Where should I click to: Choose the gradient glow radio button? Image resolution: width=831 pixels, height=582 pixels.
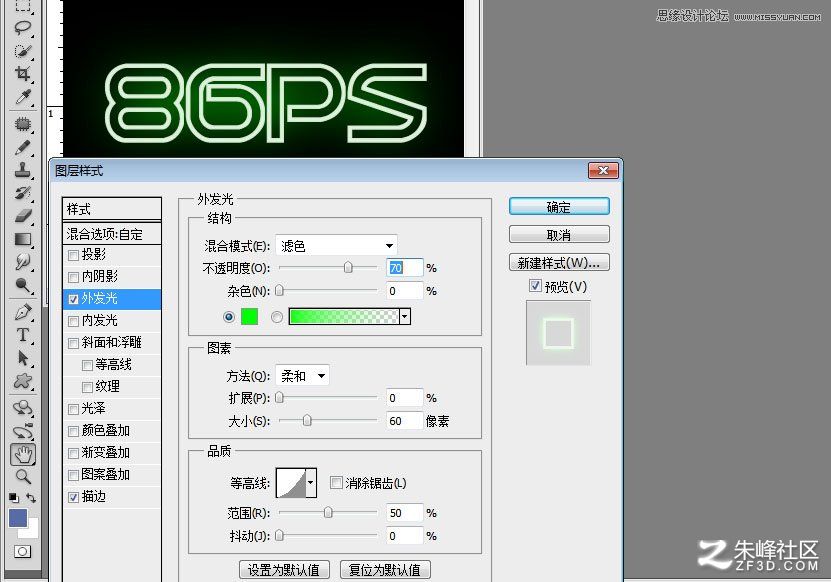click(277, 317)
